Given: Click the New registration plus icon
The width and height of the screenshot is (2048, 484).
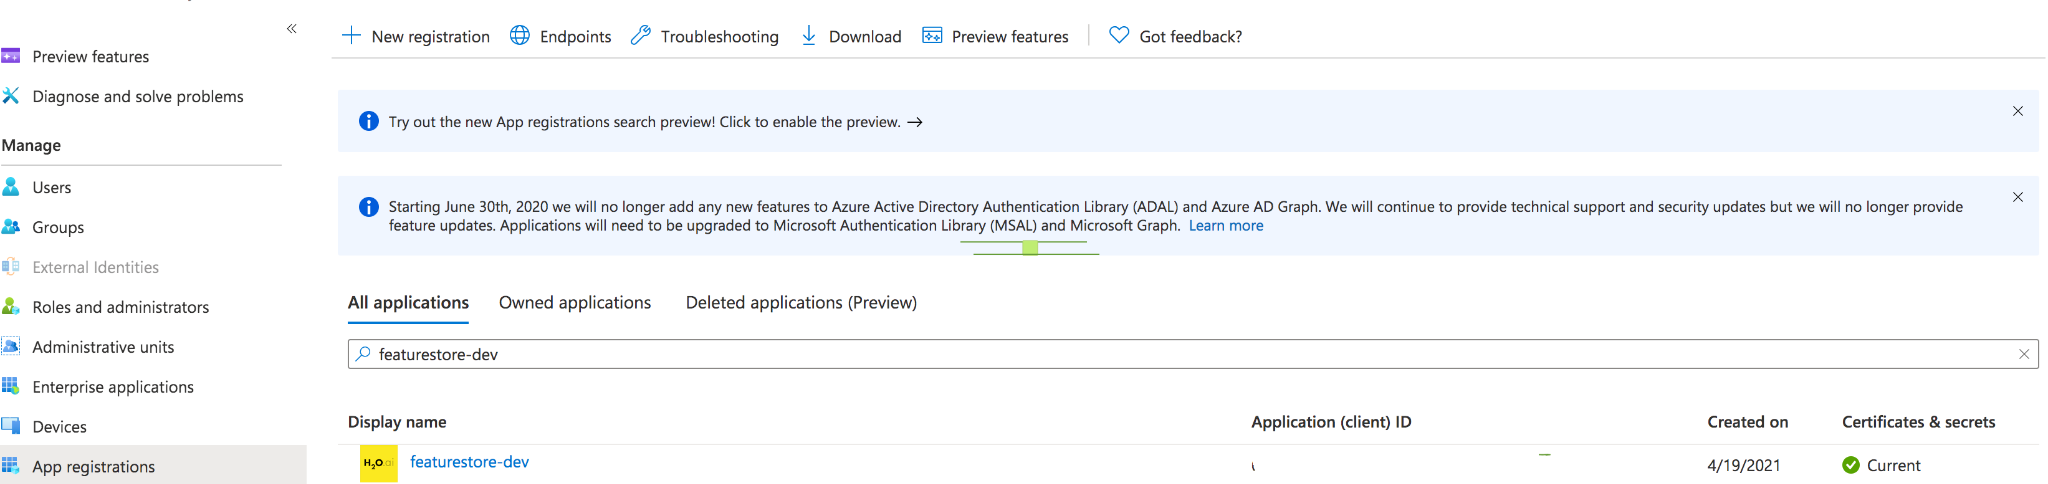Looking at the screenshot, I should click(x=351, y=36).
